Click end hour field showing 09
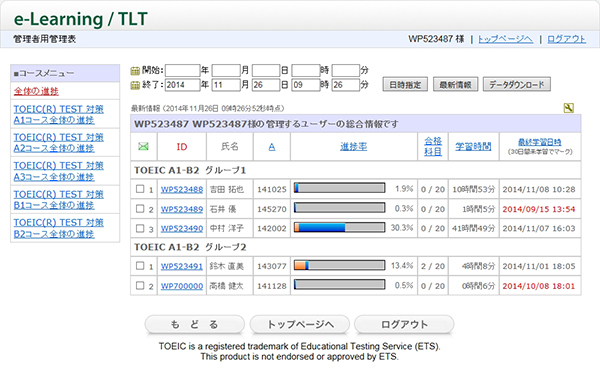Viewport: 600px width, 368px height. (x=306, y=85)
